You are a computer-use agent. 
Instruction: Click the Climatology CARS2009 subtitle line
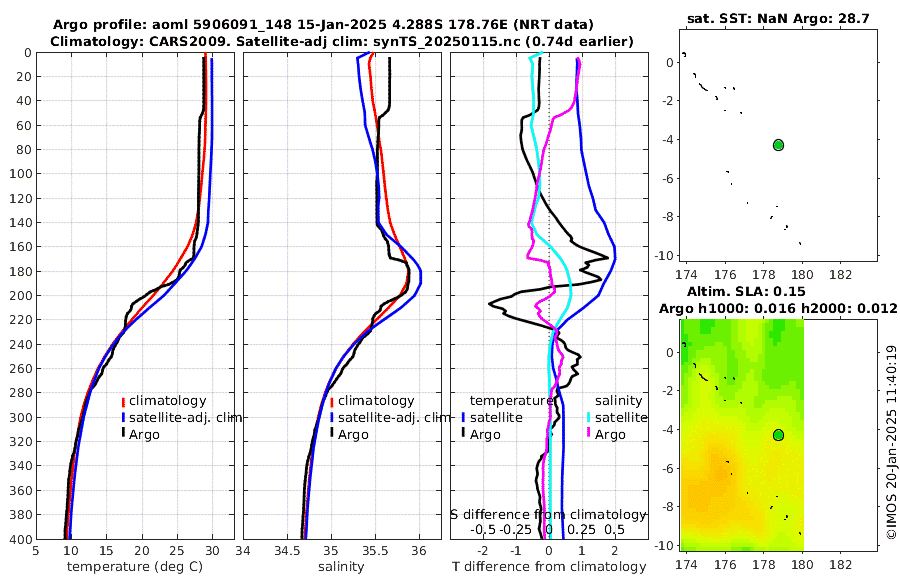pos(342,41)
